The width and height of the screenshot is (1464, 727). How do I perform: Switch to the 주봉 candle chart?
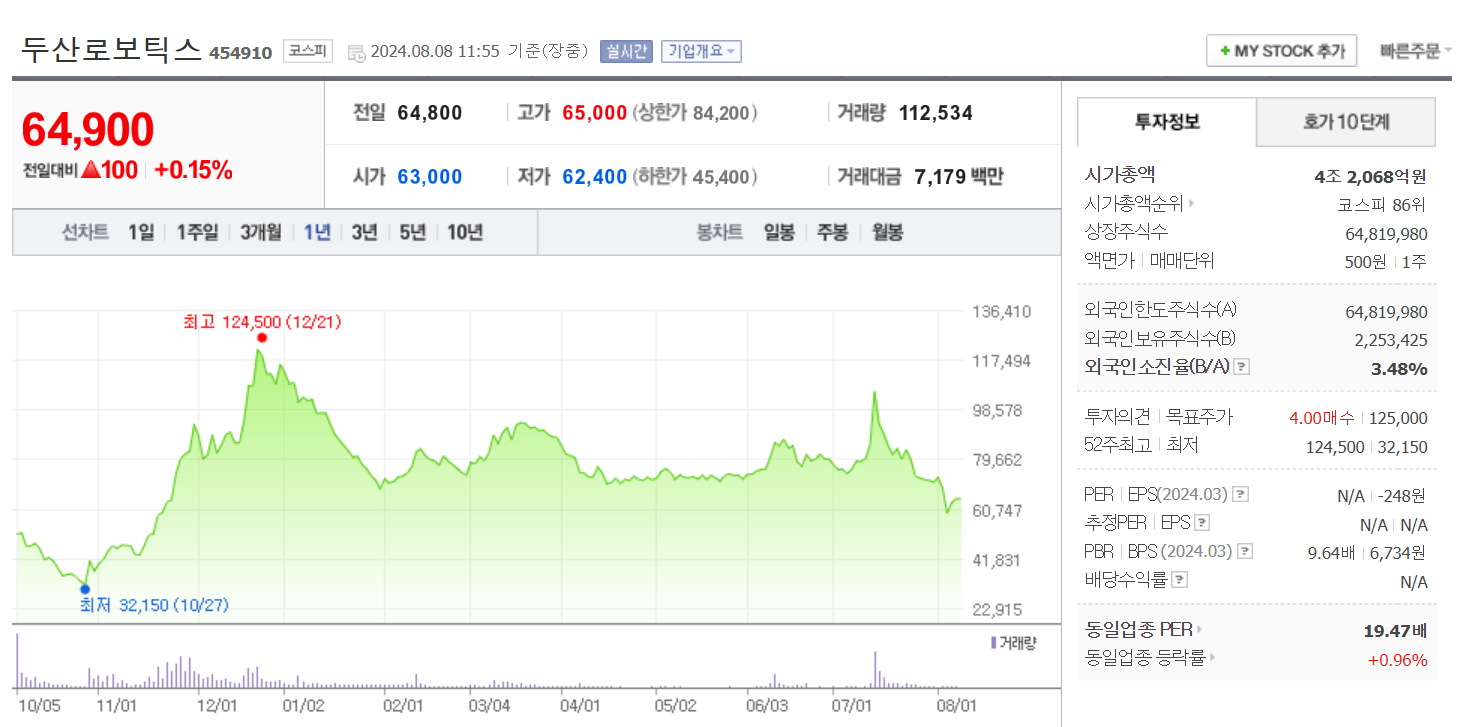coord(832,232)
